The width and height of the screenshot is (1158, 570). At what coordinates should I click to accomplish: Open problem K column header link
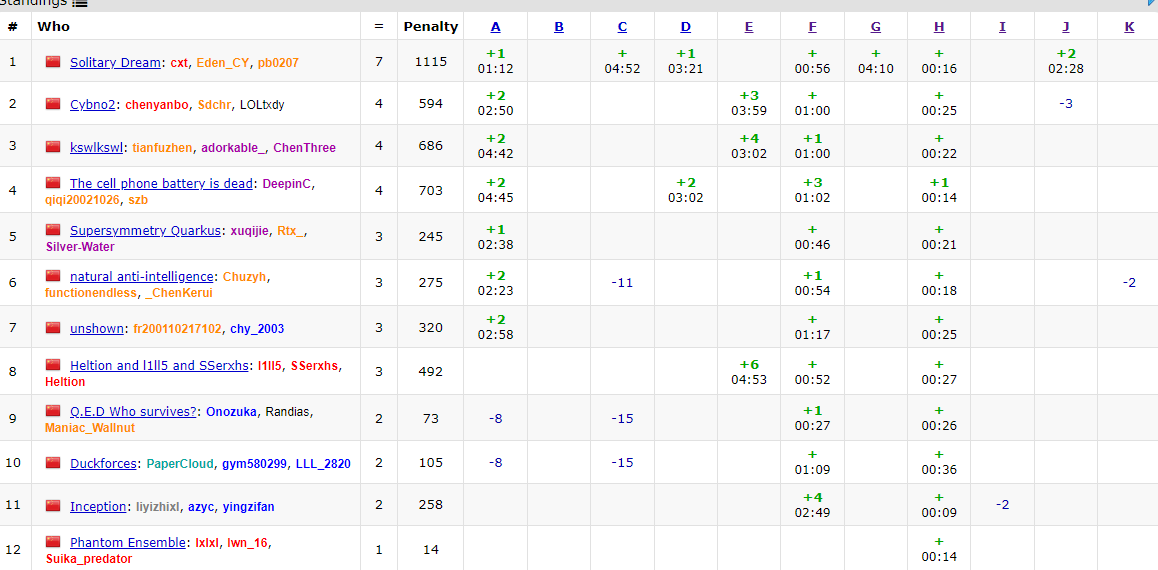[x=1129, y=27]
